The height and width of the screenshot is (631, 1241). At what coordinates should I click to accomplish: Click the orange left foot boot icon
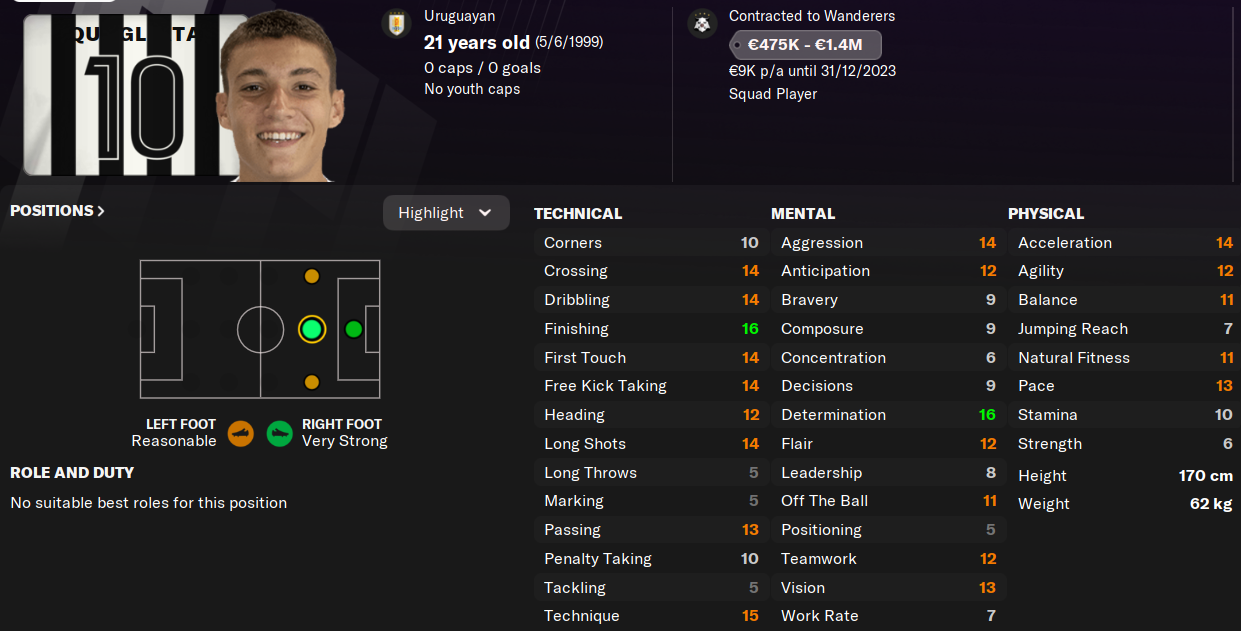click(241, 434)
